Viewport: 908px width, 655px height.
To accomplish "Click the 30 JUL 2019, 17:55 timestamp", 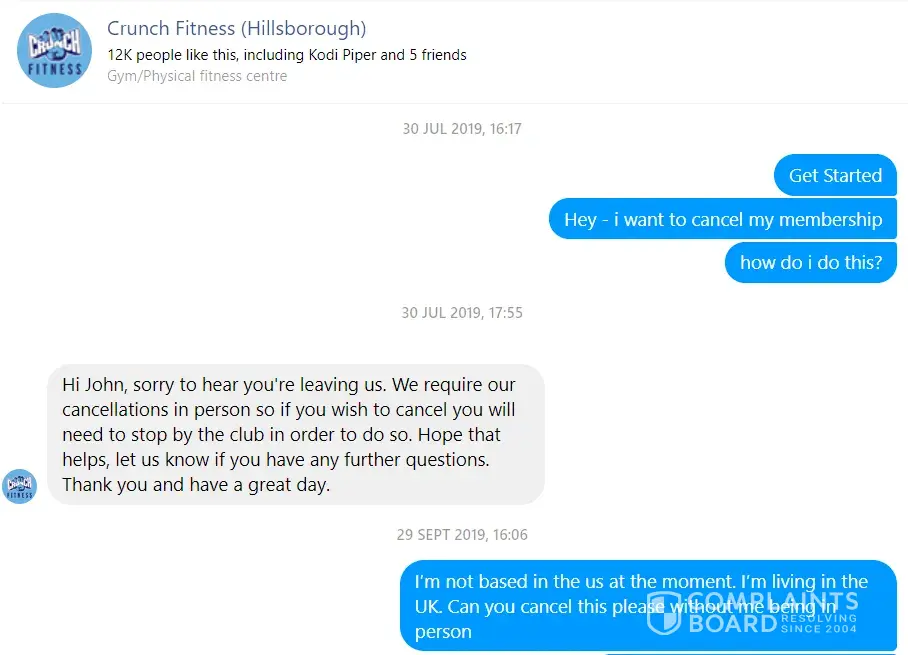I will pos(462,313).
